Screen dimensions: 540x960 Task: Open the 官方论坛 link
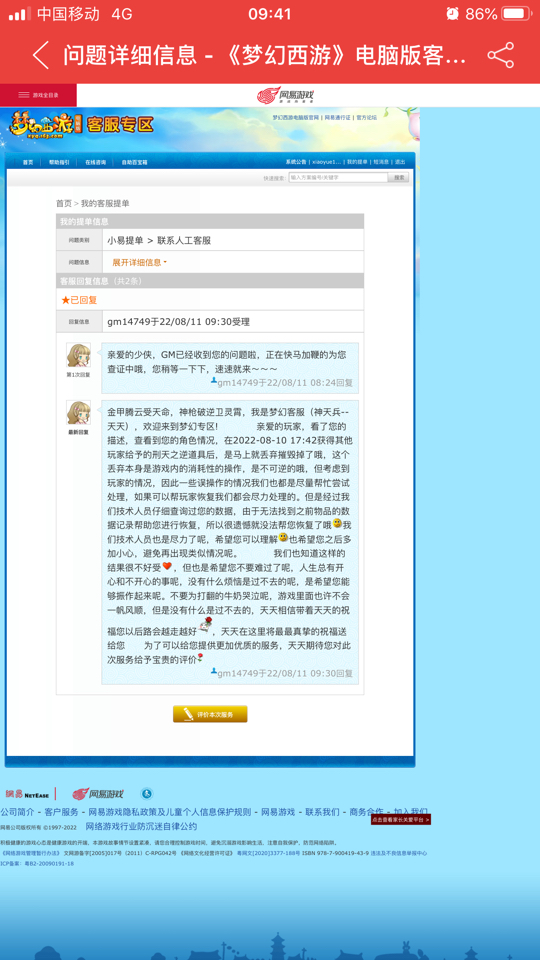367,117
